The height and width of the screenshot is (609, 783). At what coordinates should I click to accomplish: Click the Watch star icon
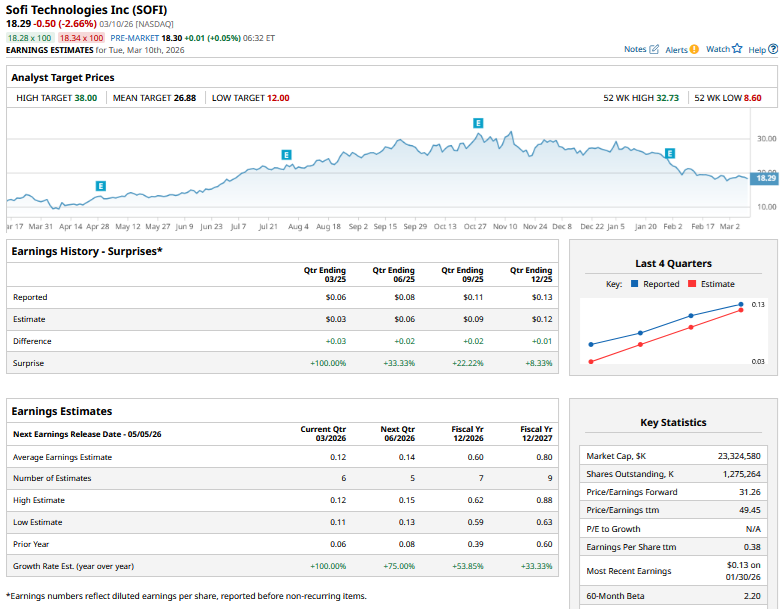click(x=737, y=48)
